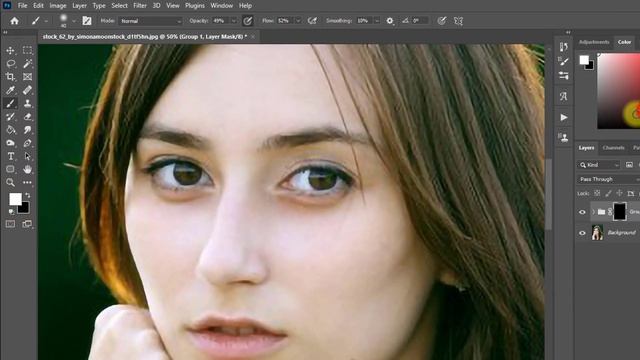Select the Frame tool
The width and height of the screenshot is (640, 360).
(27, 77)
